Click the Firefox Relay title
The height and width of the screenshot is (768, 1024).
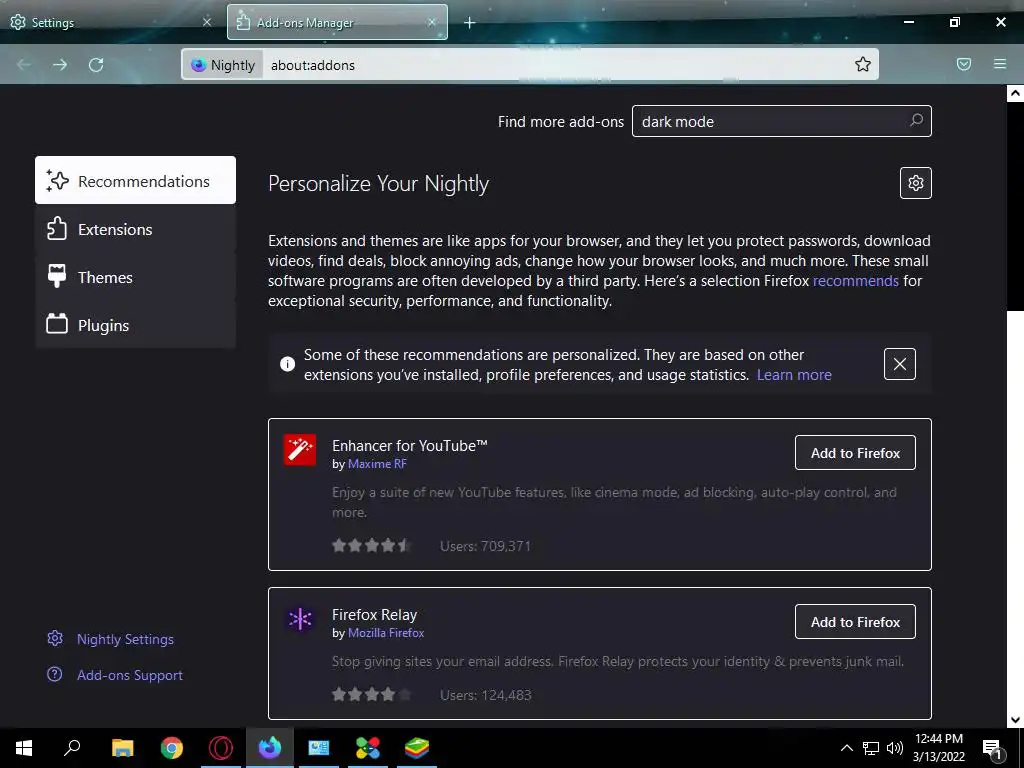click(374, 615)
